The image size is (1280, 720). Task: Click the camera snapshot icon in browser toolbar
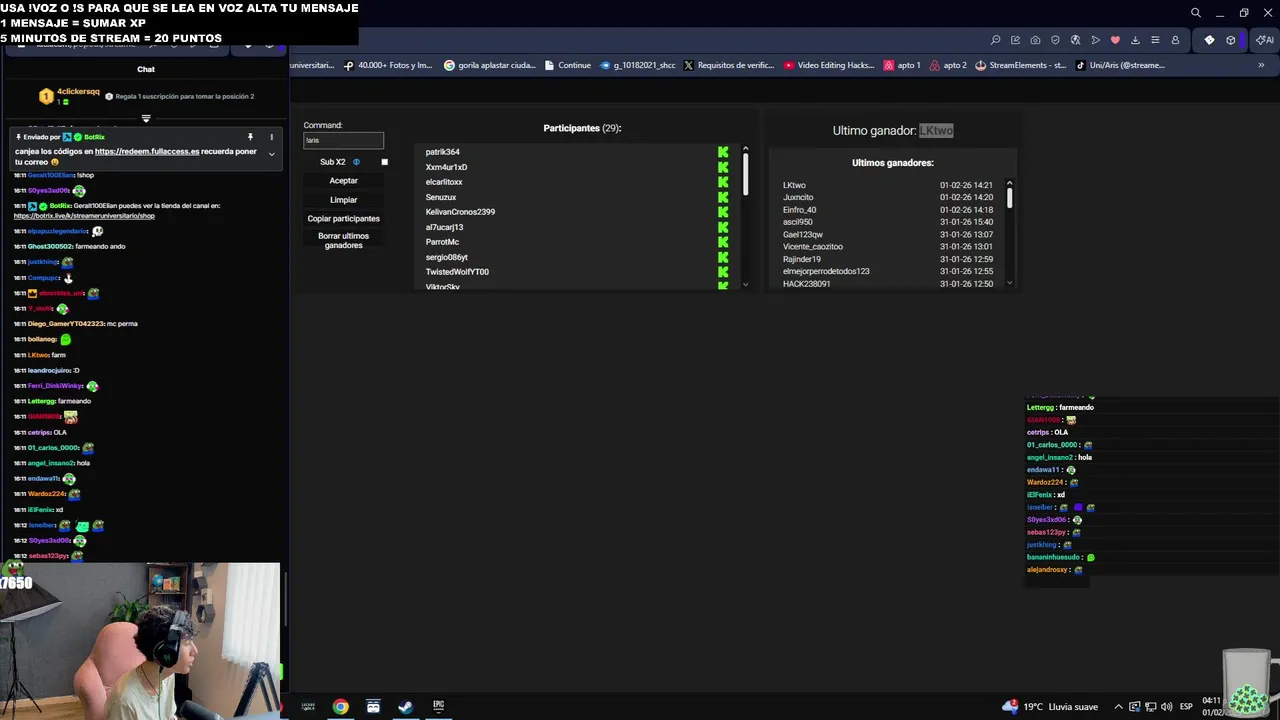point(1035,40)
